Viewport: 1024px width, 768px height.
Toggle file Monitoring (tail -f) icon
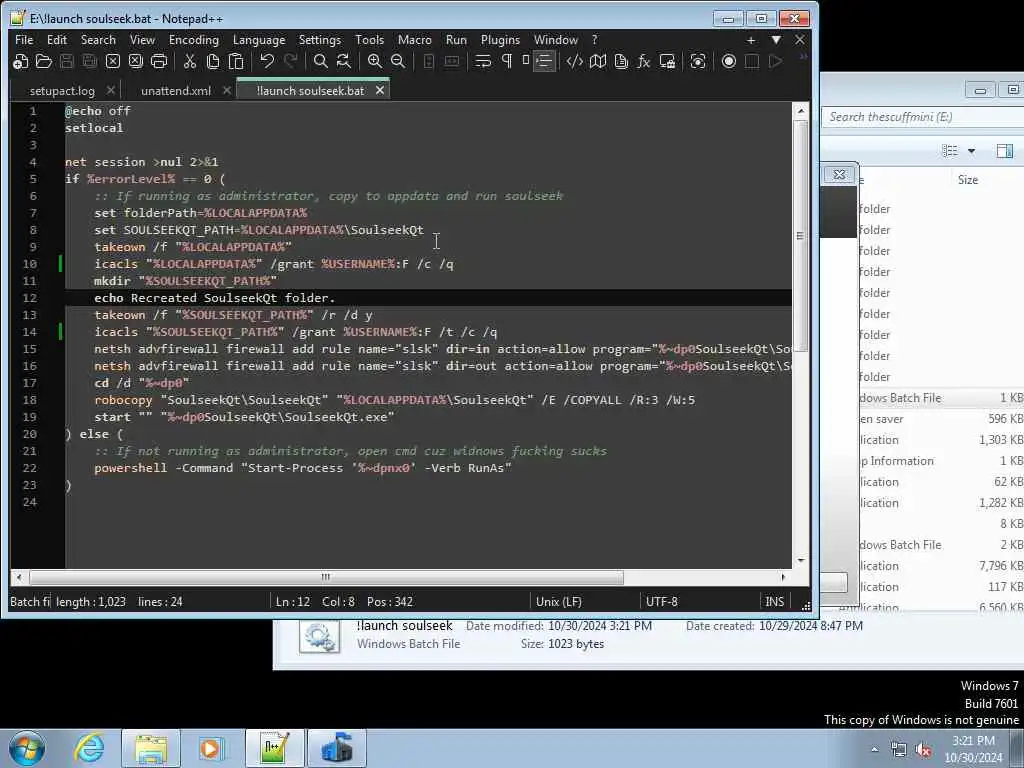(697, 61)
